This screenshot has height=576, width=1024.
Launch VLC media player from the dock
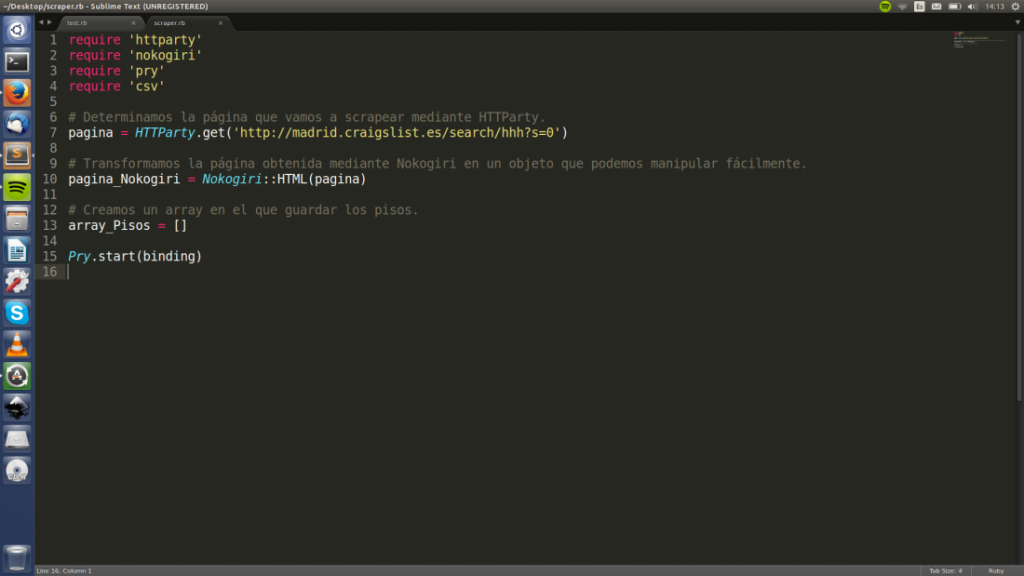[17, 344]
